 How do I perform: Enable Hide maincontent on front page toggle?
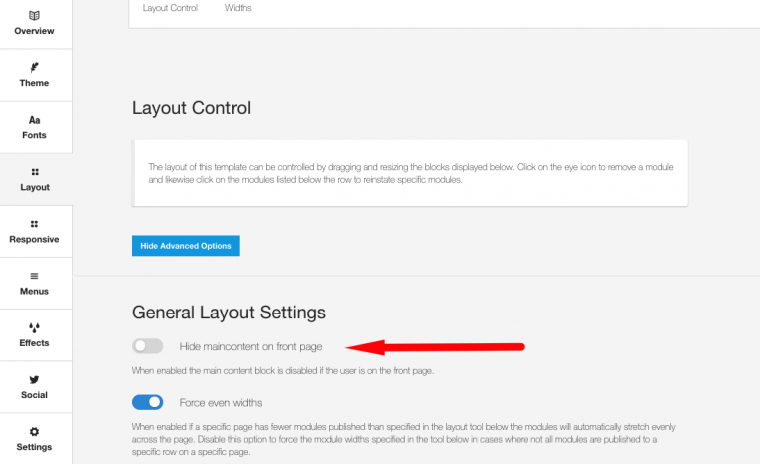pyautogui.click(x=147, y=346)
